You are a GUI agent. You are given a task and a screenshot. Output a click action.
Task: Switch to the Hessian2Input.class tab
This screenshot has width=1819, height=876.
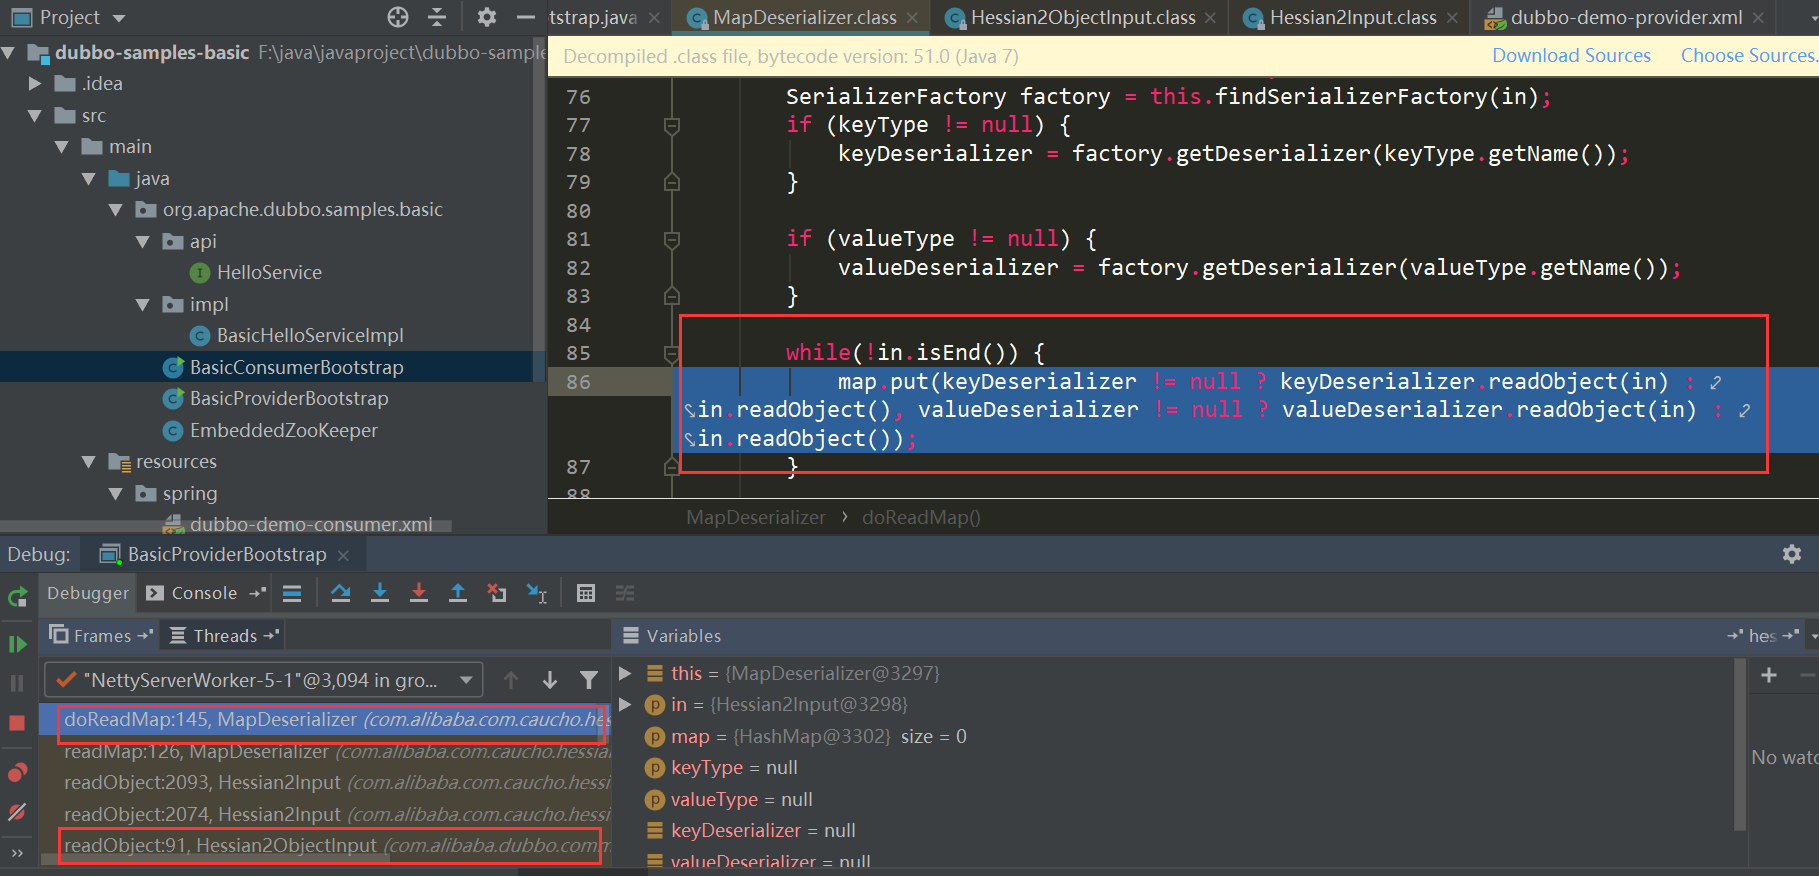click(x=1352, y=17)
